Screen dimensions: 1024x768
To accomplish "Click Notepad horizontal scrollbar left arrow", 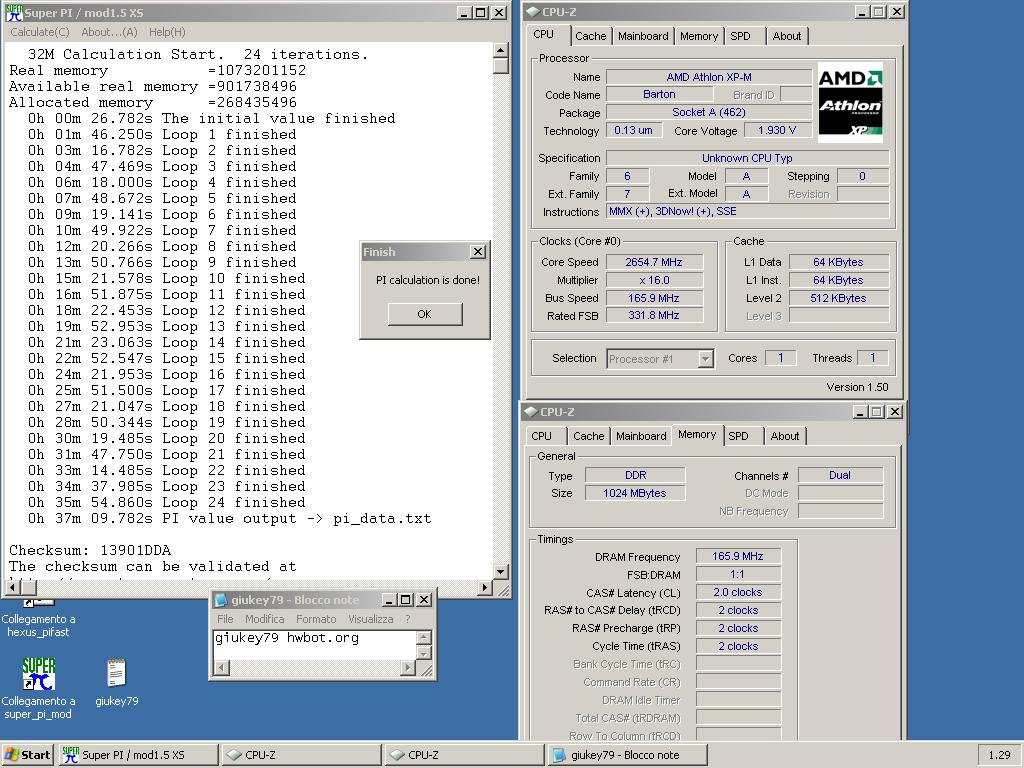I will (221, 667).
